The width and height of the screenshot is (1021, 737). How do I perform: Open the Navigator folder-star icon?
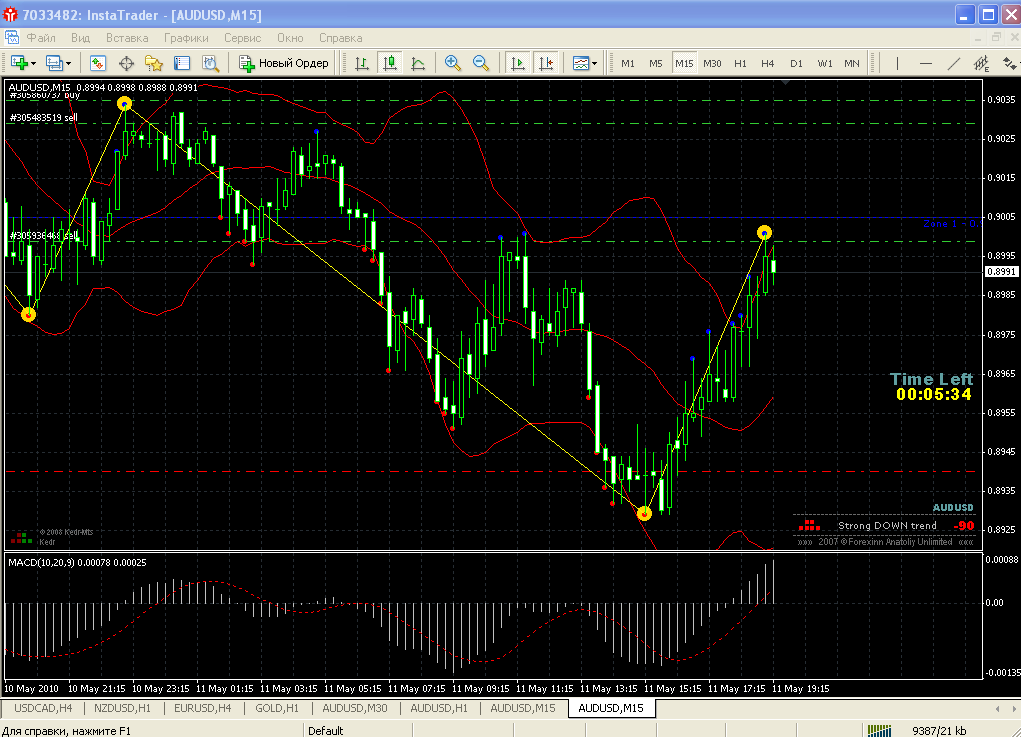click(154, 63)
